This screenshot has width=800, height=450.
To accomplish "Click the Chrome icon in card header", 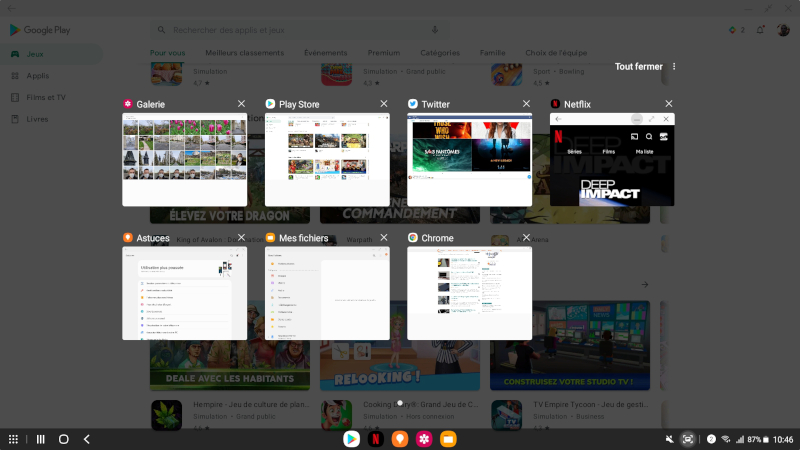I will tap(413, 238).
